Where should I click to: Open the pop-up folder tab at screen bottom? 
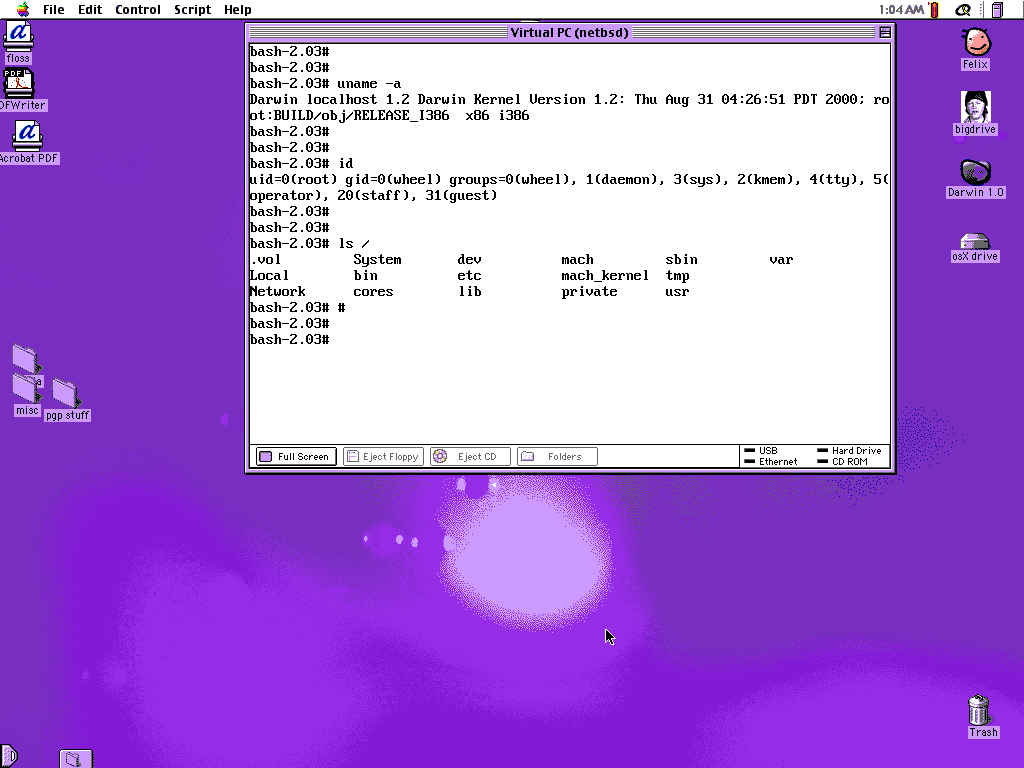point(76,758)
